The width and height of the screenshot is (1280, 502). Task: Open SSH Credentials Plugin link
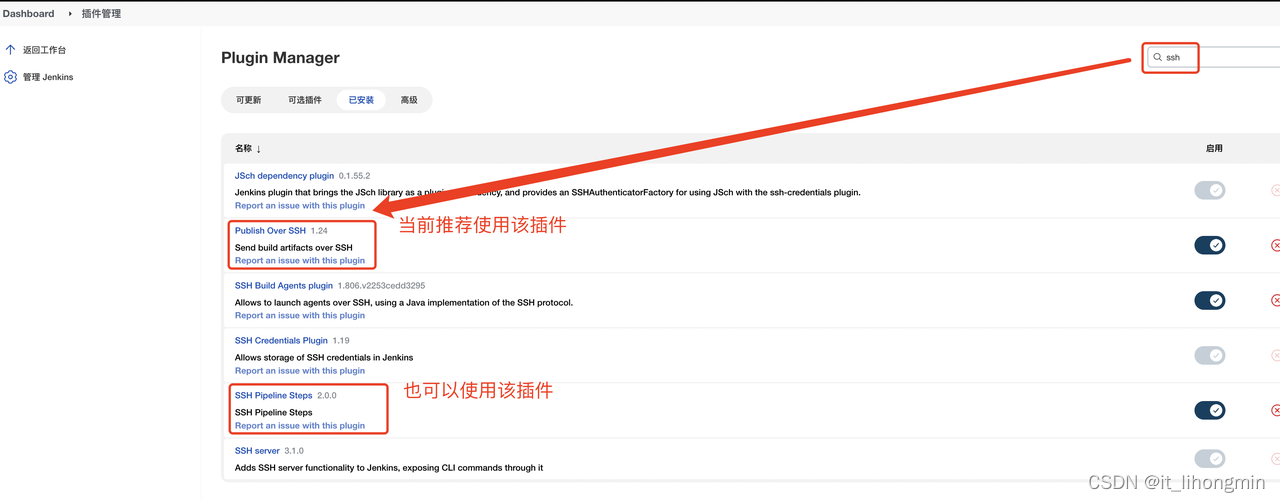pos(281,341)
